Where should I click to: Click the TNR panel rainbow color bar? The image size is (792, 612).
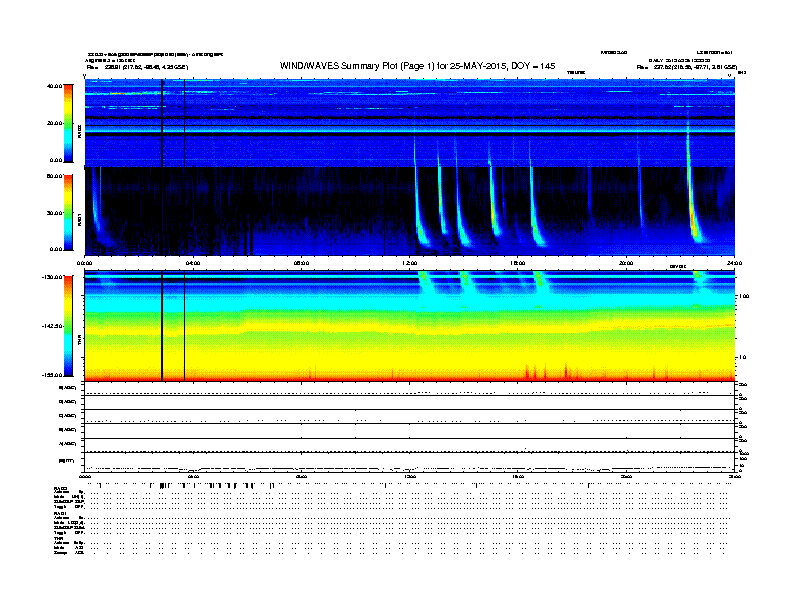[68, 326]
